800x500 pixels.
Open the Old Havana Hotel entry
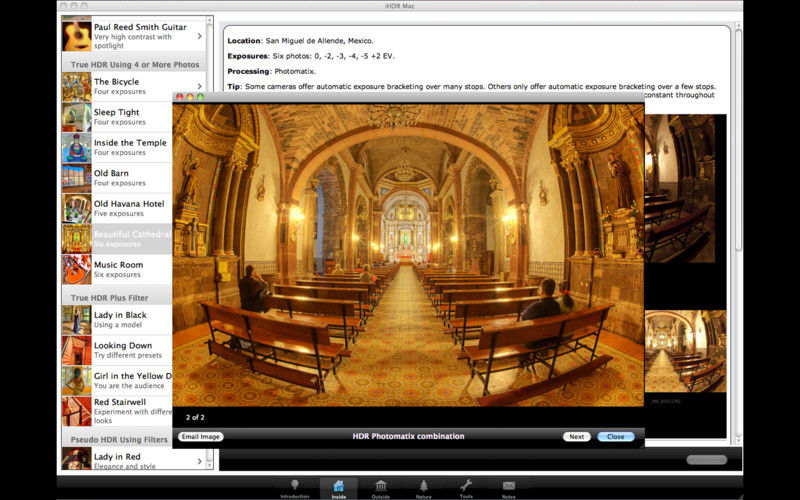click(116, 208)
